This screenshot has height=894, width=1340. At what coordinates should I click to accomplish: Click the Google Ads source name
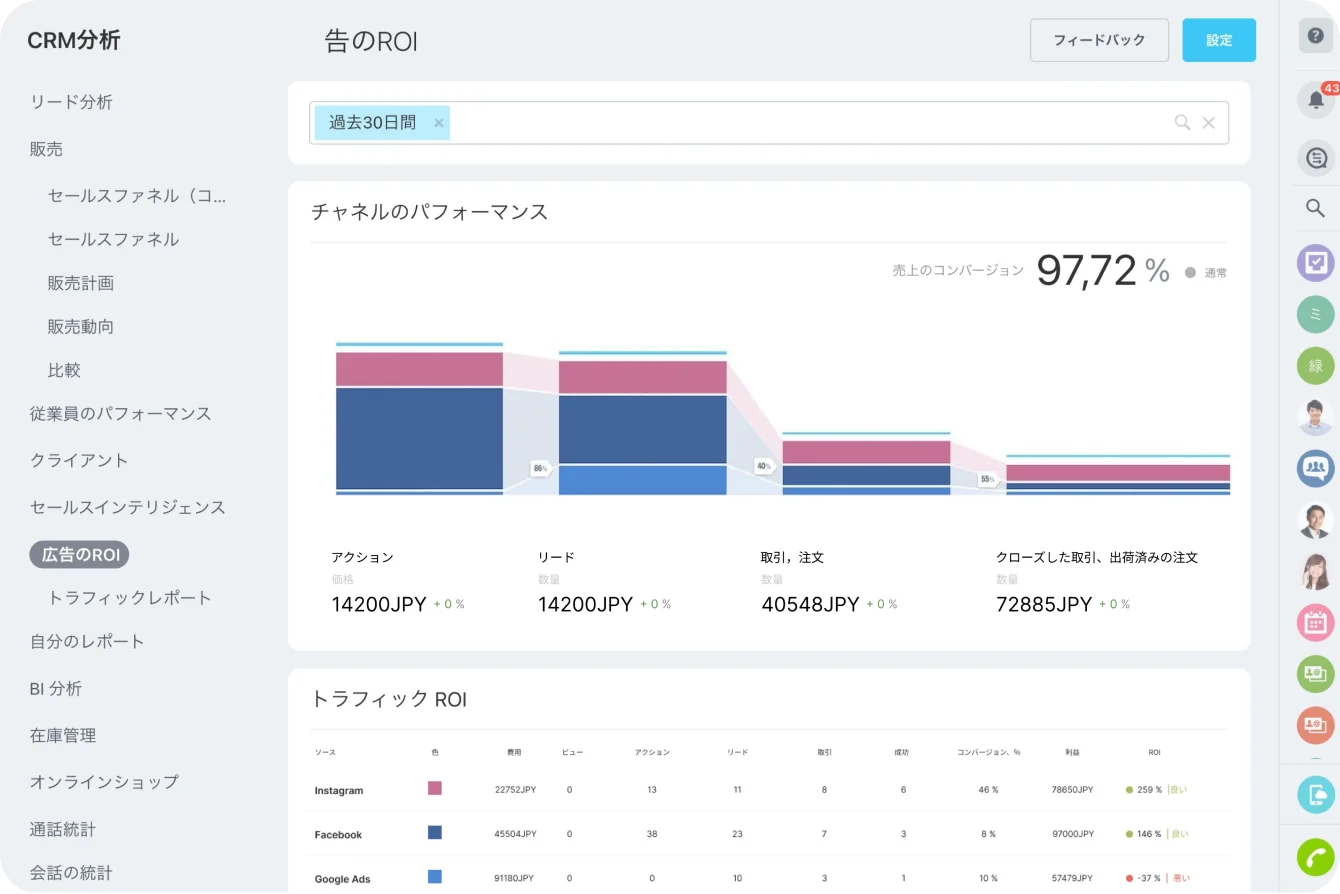[x=342, y=879]
